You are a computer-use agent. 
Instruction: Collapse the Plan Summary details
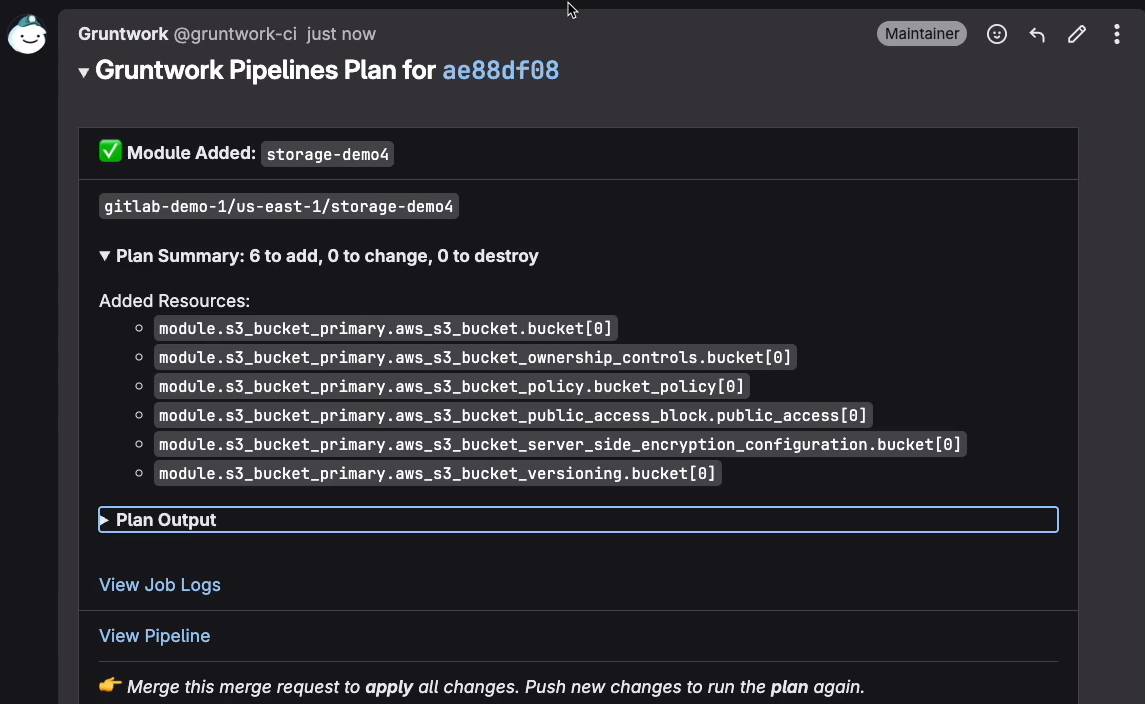point(105,256)
